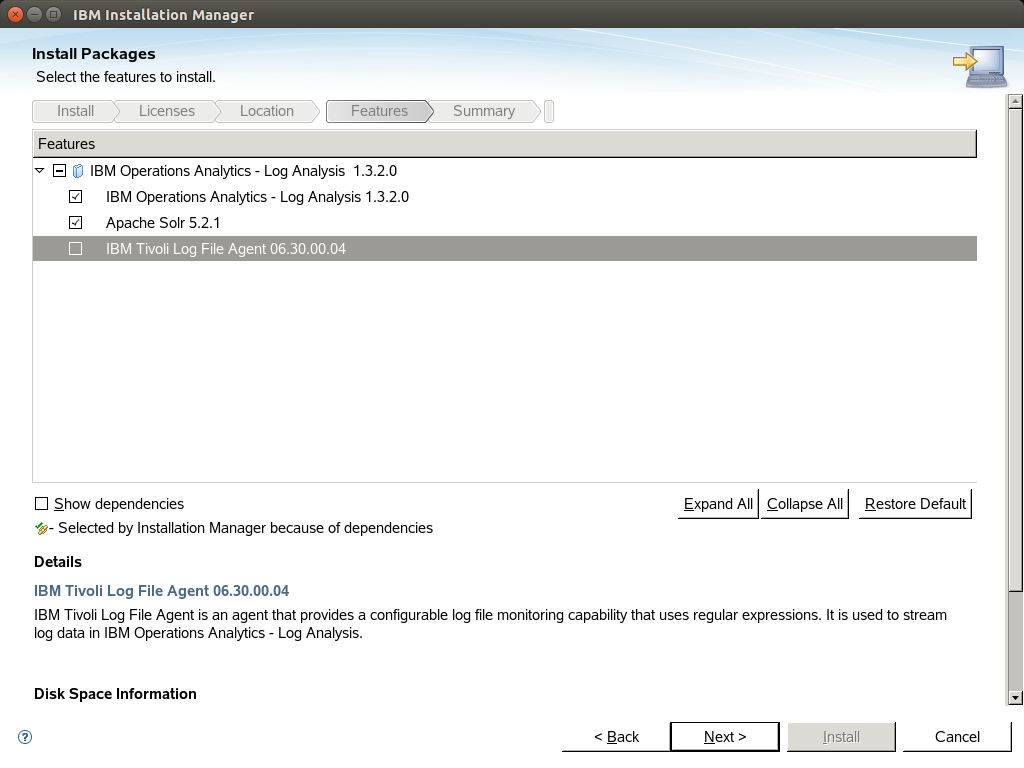Click the Details heading IBM Tivoli Log File Agent 06.30.00.04
Screen dimensions: 1024x768
[161, 591]
